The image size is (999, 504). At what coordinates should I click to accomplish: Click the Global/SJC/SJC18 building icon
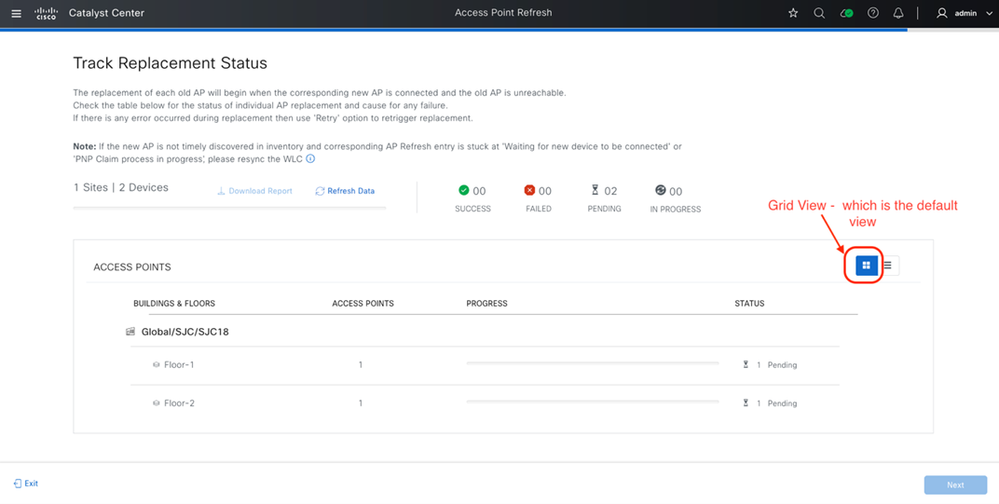pyautogui.click(x=131, y=332)
